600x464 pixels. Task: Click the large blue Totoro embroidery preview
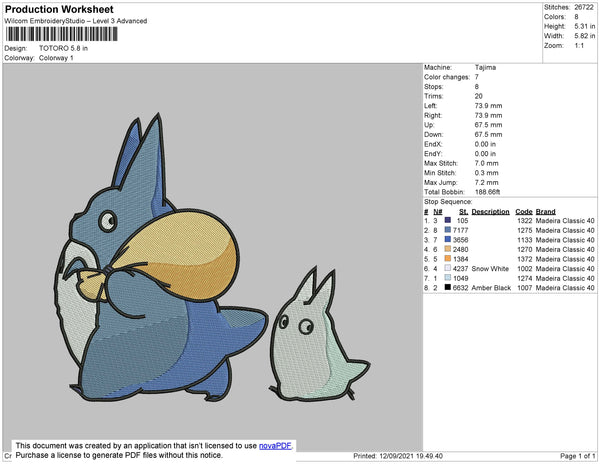[161, 258]
